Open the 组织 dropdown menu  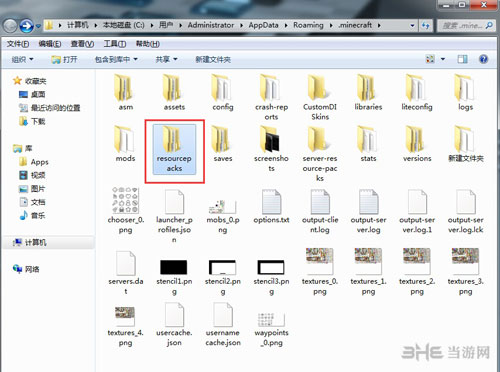pos(22,59)
